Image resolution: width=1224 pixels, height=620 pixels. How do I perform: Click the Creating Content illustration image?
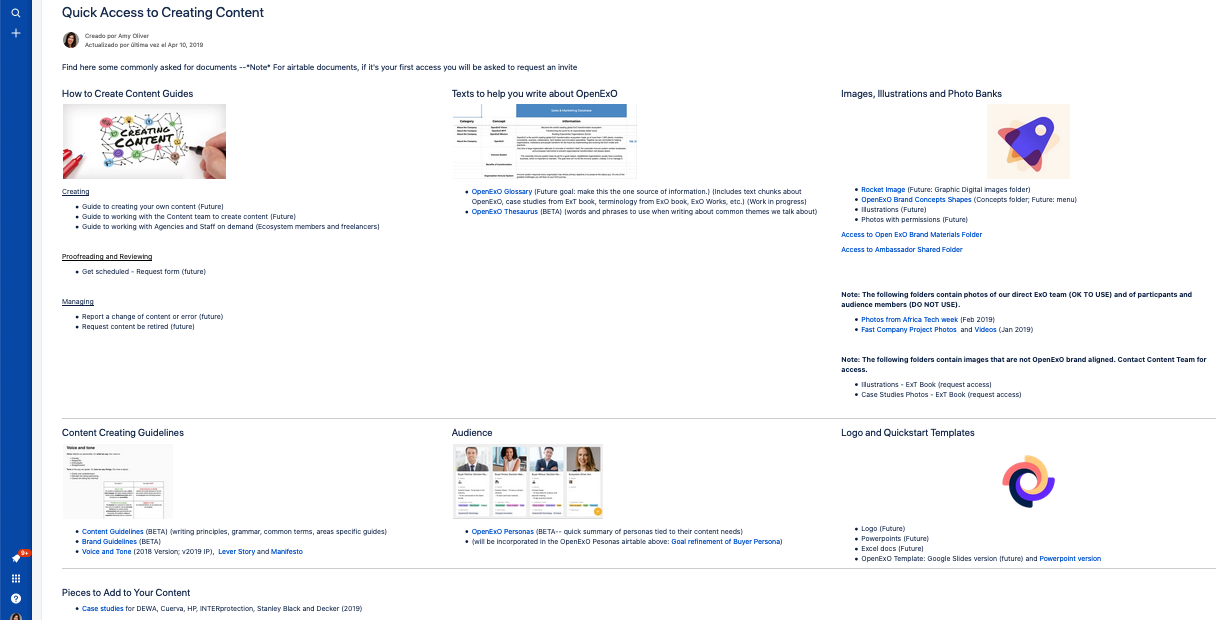(x=144, y=141)
